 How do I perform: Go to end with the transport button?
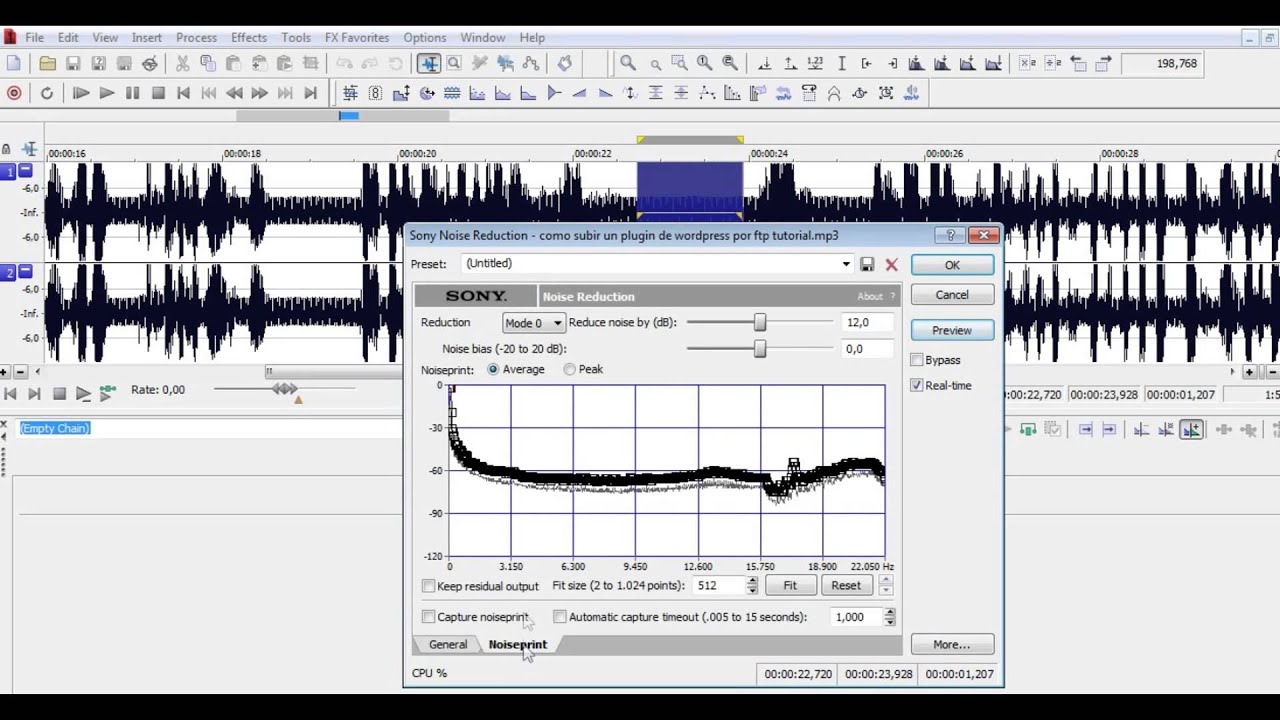click(x=310, y=93)
